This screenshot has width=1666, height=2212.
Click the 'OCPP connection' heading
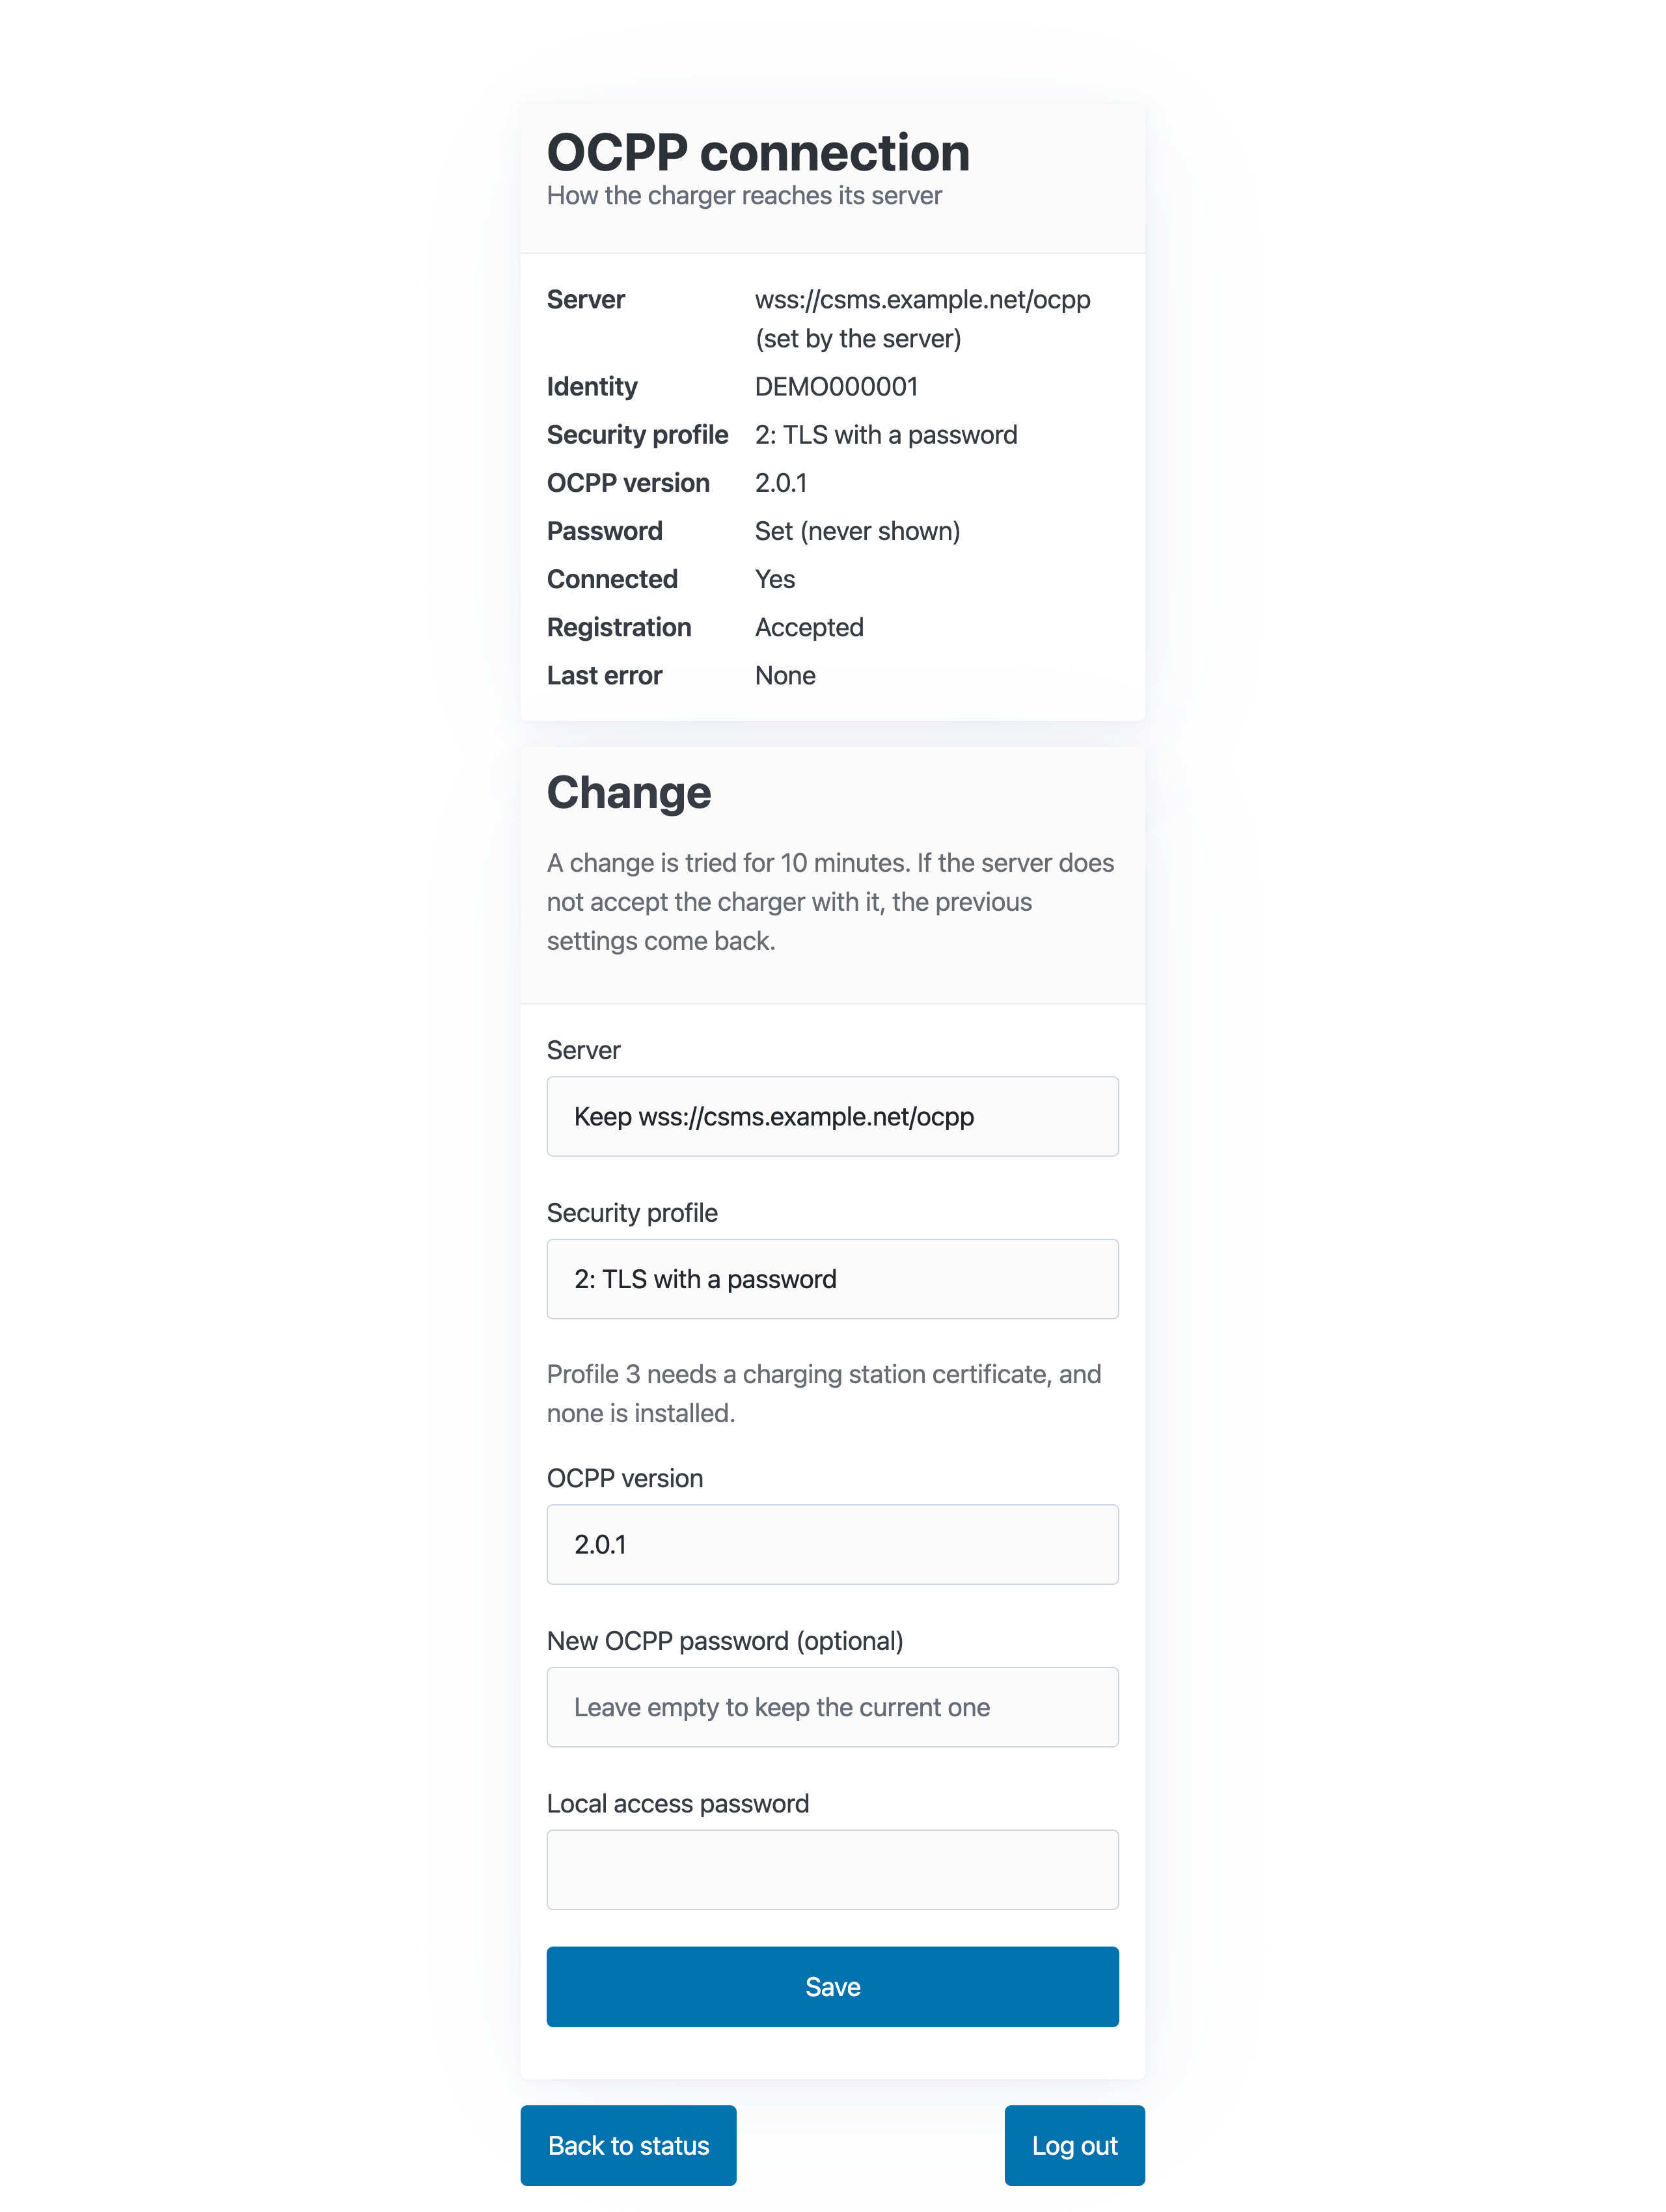758,153
